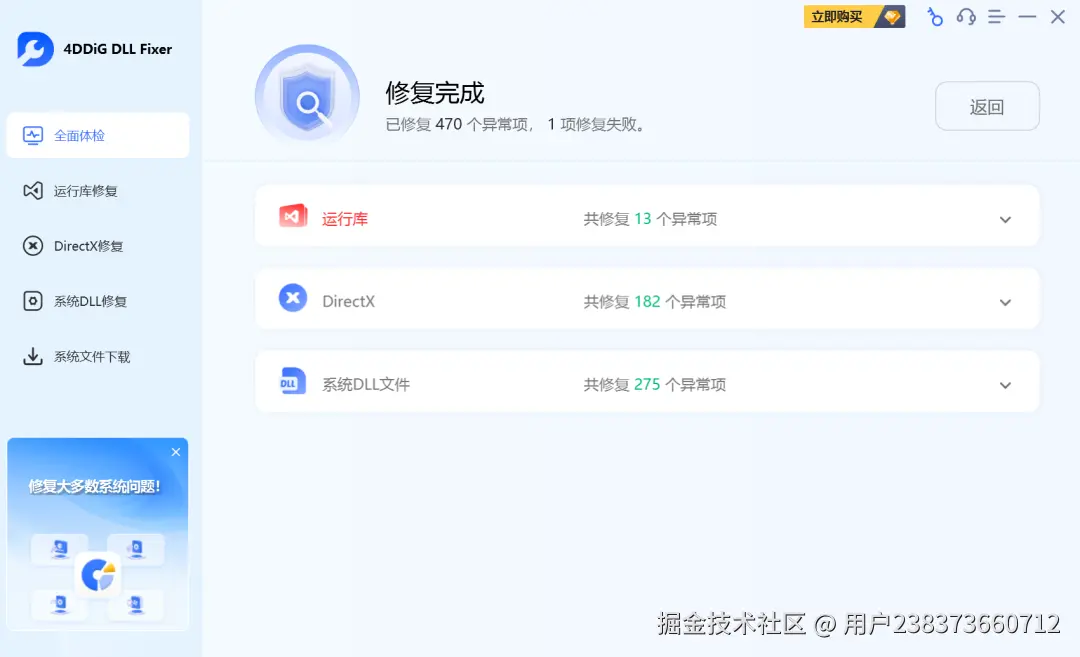The width and height of the screenshot is (1080, 657).
Task: Click the DirectX修复 circle-X sidebar icon
Action: (x=32, y=246)
